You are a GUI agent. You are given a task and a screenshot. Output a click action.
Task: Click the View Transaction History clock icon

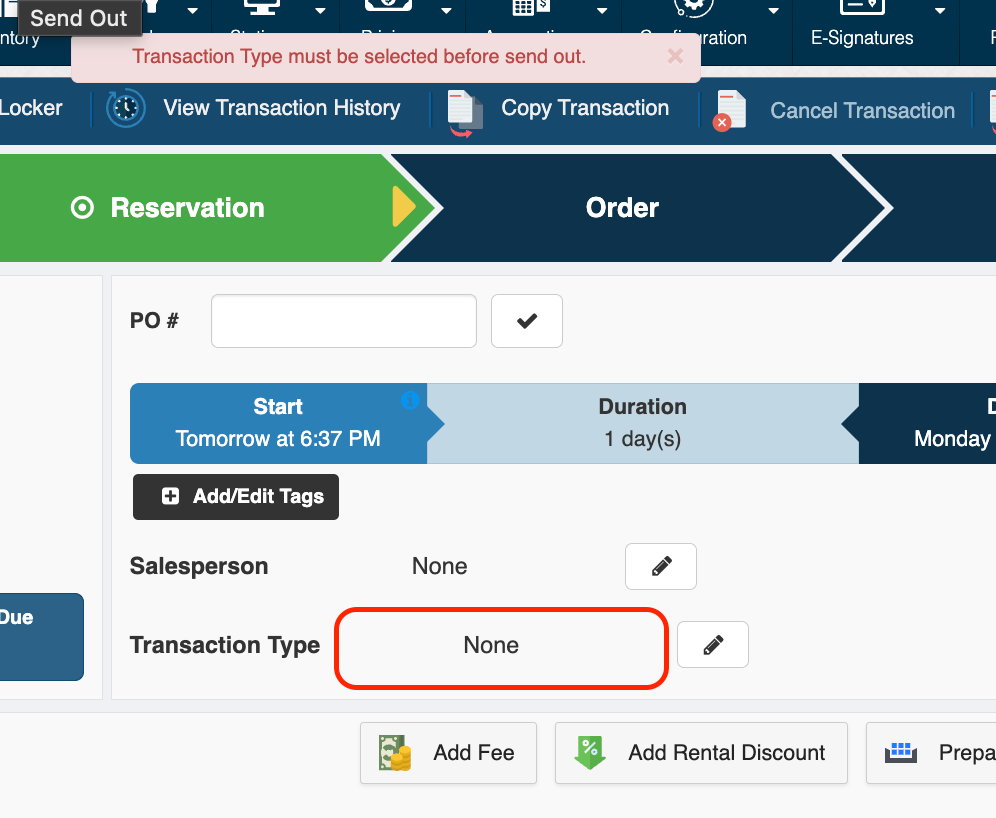tap(126, 108)
